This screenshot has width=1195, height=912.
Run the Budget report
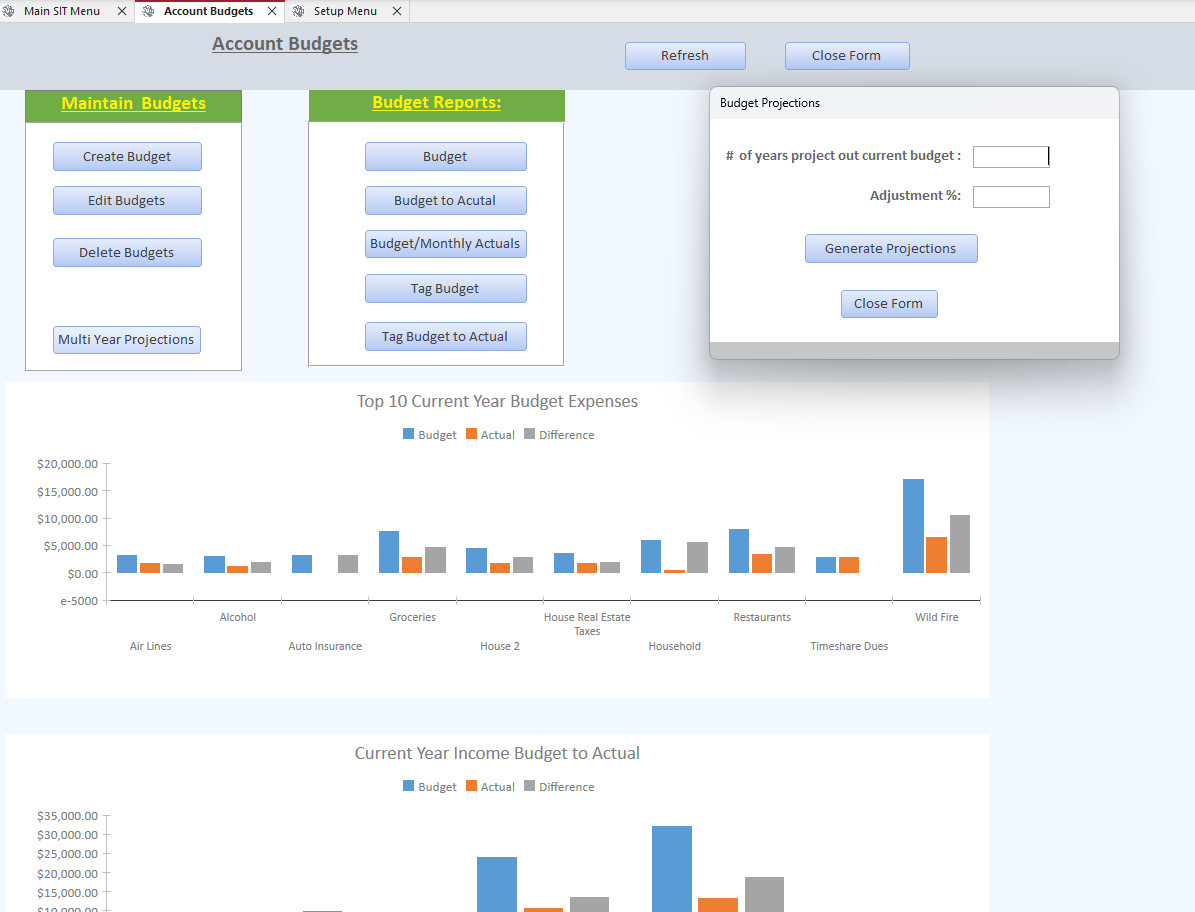[x=446, y=156]
